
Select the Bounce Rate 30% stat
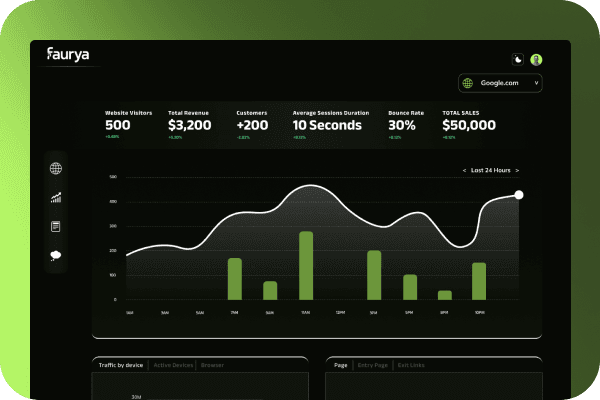406,124
